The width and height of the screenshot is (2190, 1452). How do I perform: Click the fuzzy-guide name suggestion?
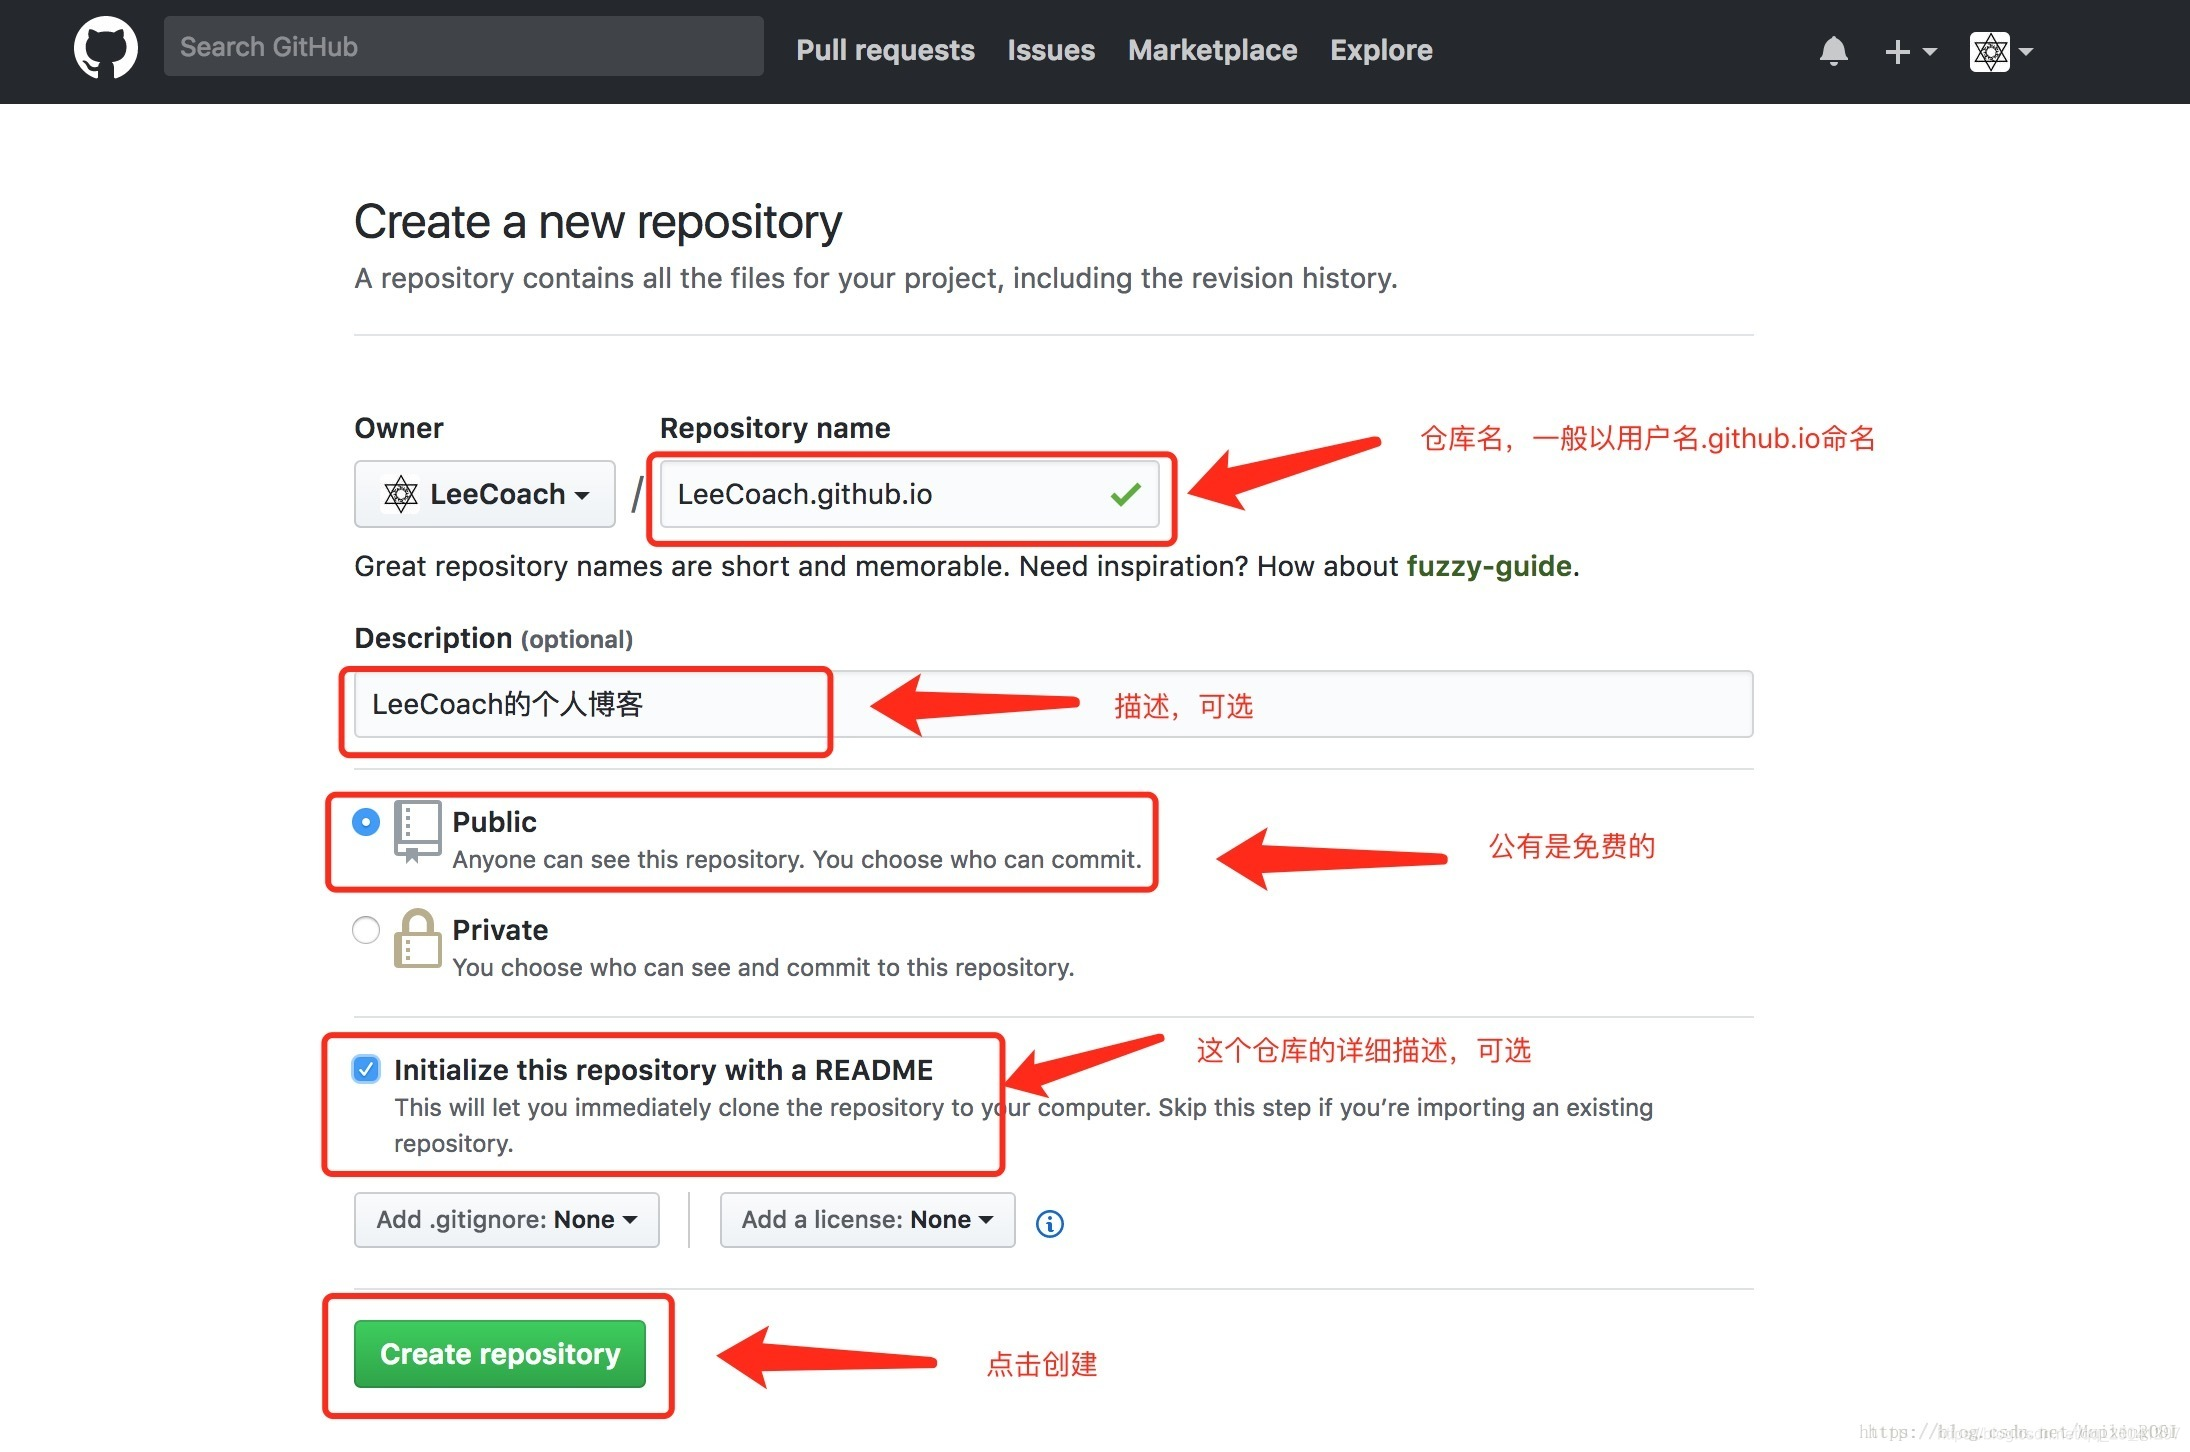pyautogui.click(x=1488, y=566)
